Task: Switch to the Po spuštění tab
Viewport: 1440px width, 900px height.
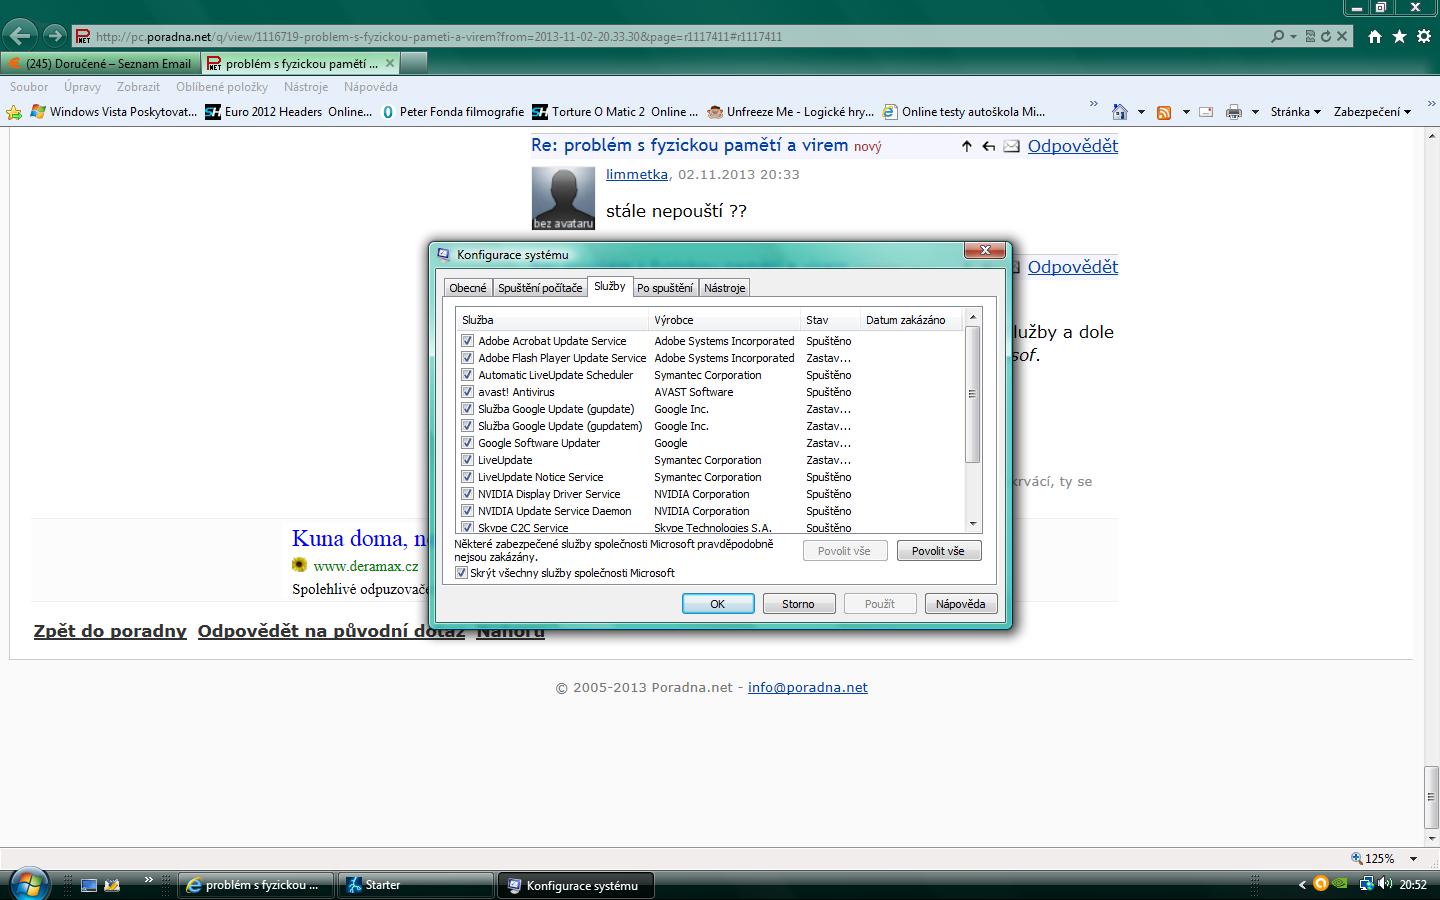Action: [x=665, y=288]
